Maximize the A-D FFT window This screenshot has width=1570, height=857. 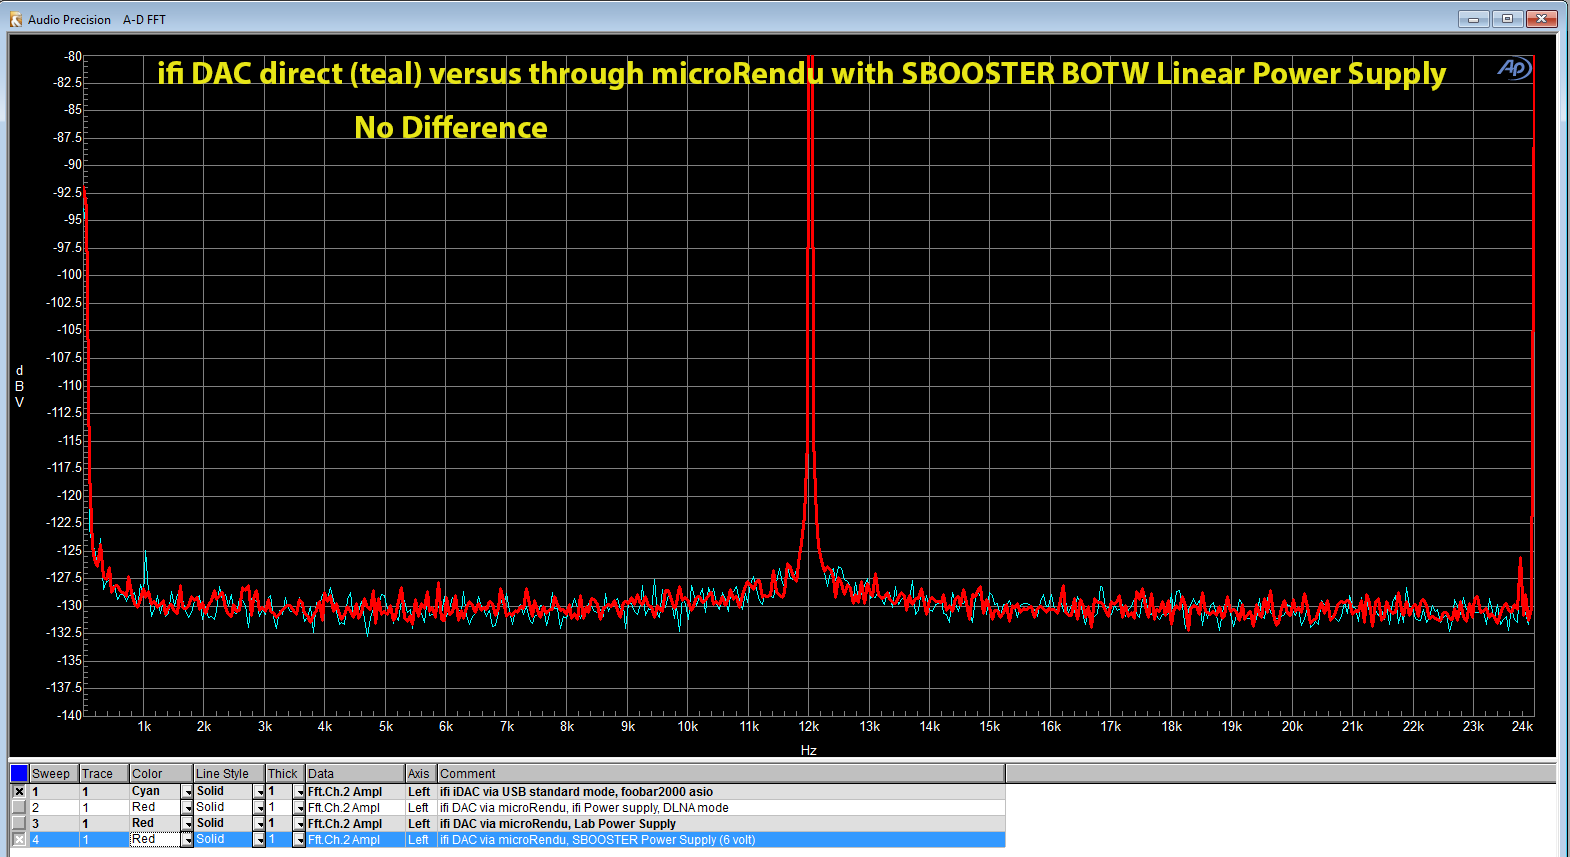click(x=1507, y=18)
